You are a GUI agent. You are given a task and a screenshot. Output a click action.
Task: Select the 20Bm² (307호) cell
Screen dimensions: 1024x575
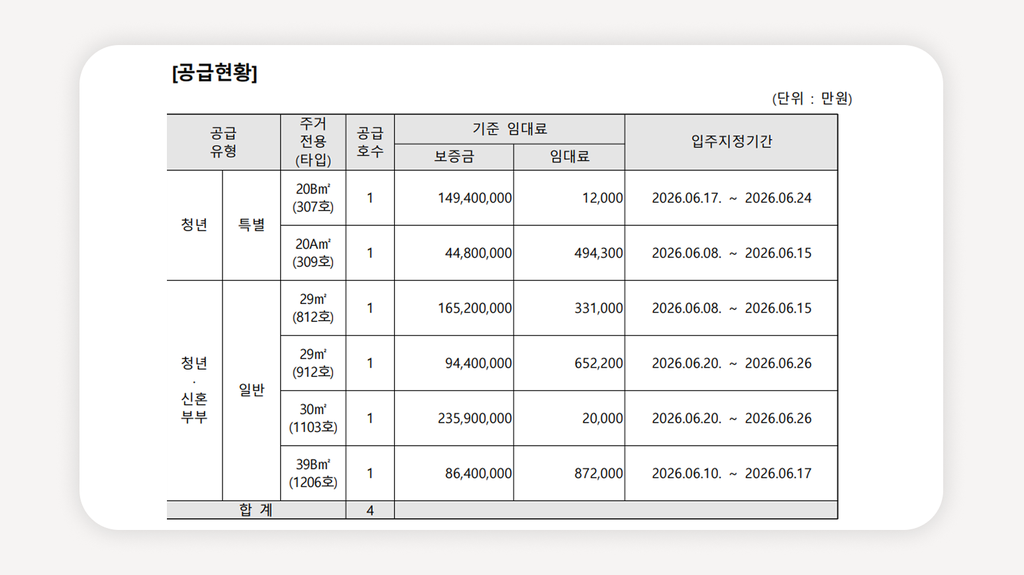(x=313, y=198)
